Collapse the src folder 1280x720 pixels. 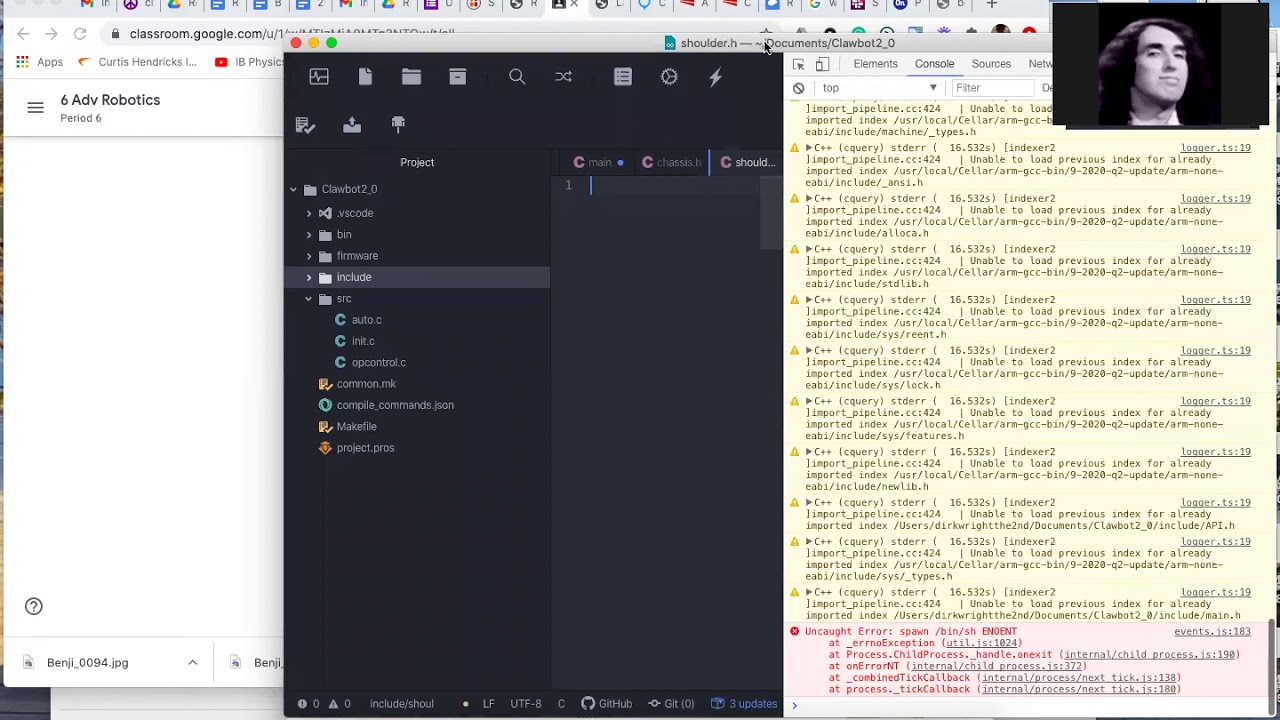click(309, 299)
